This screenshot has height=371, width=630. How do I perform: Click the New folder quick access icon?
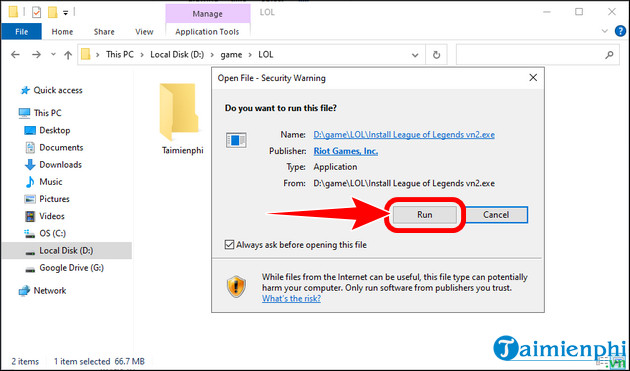click(52, 12)
